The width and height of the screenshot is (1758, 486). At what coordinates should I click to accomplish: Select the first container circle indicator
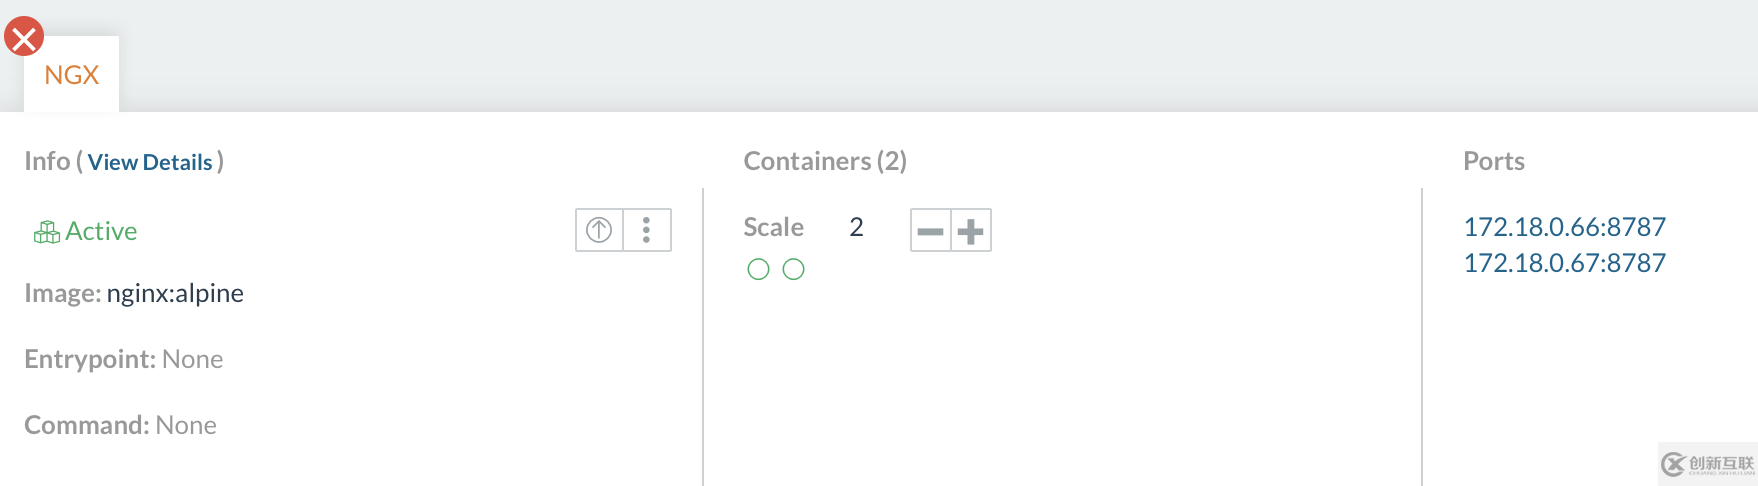758,269
